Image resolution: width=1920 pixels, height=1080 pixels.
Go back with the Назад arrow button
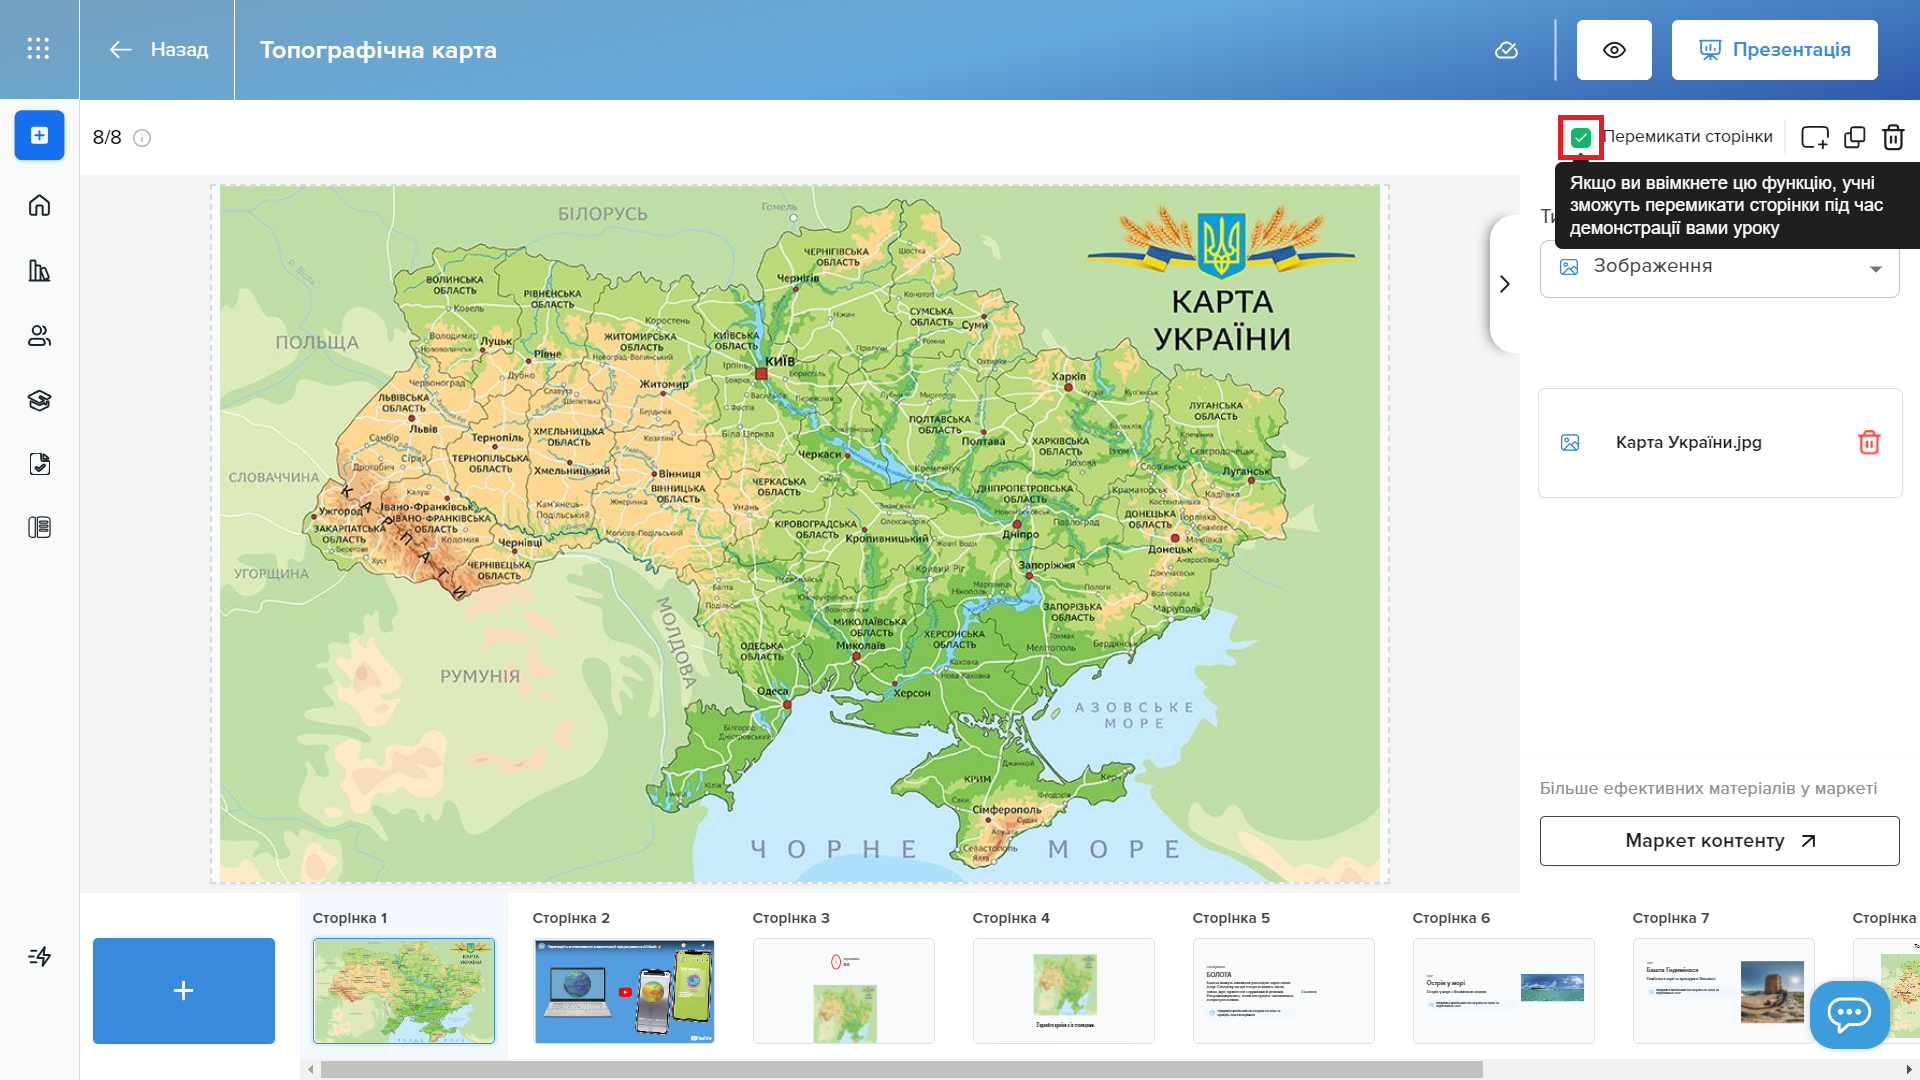point(159,49)
